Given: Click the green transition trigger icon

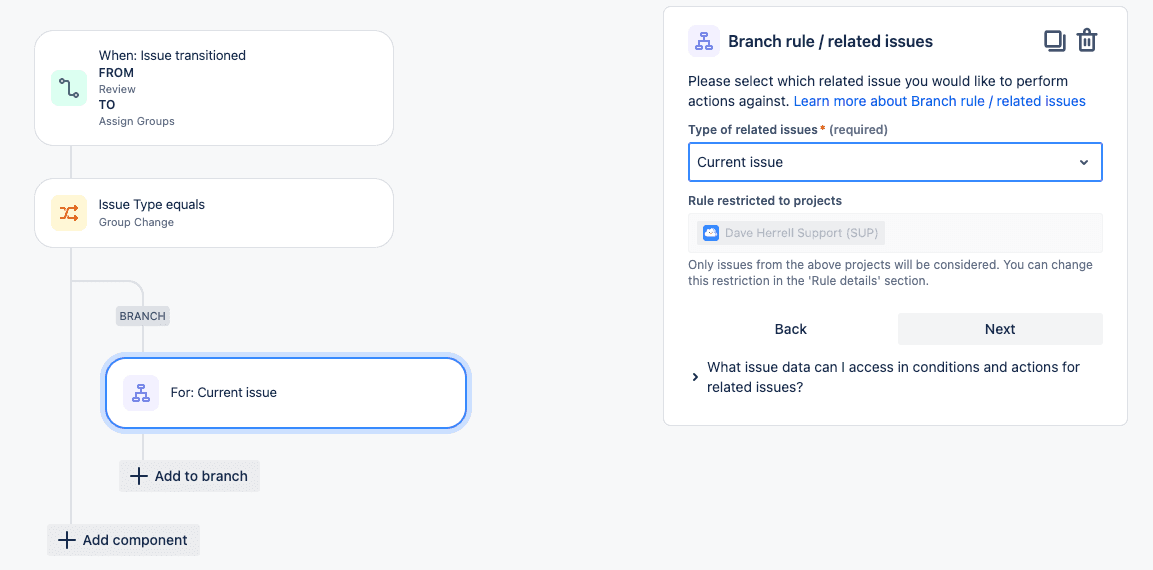Looking at the screenshot, I should 69,88.
